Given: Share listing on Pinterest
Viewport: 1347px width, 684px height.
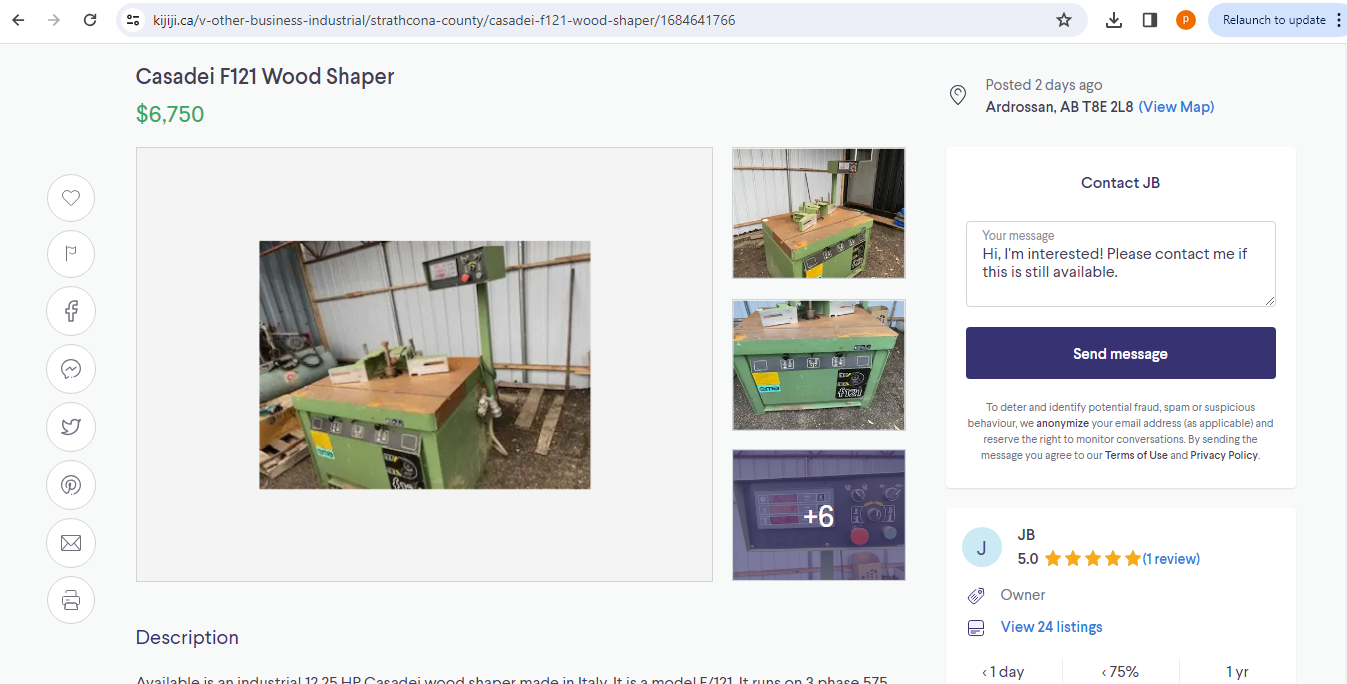Looking at the screenshot, I should (71, 485).
